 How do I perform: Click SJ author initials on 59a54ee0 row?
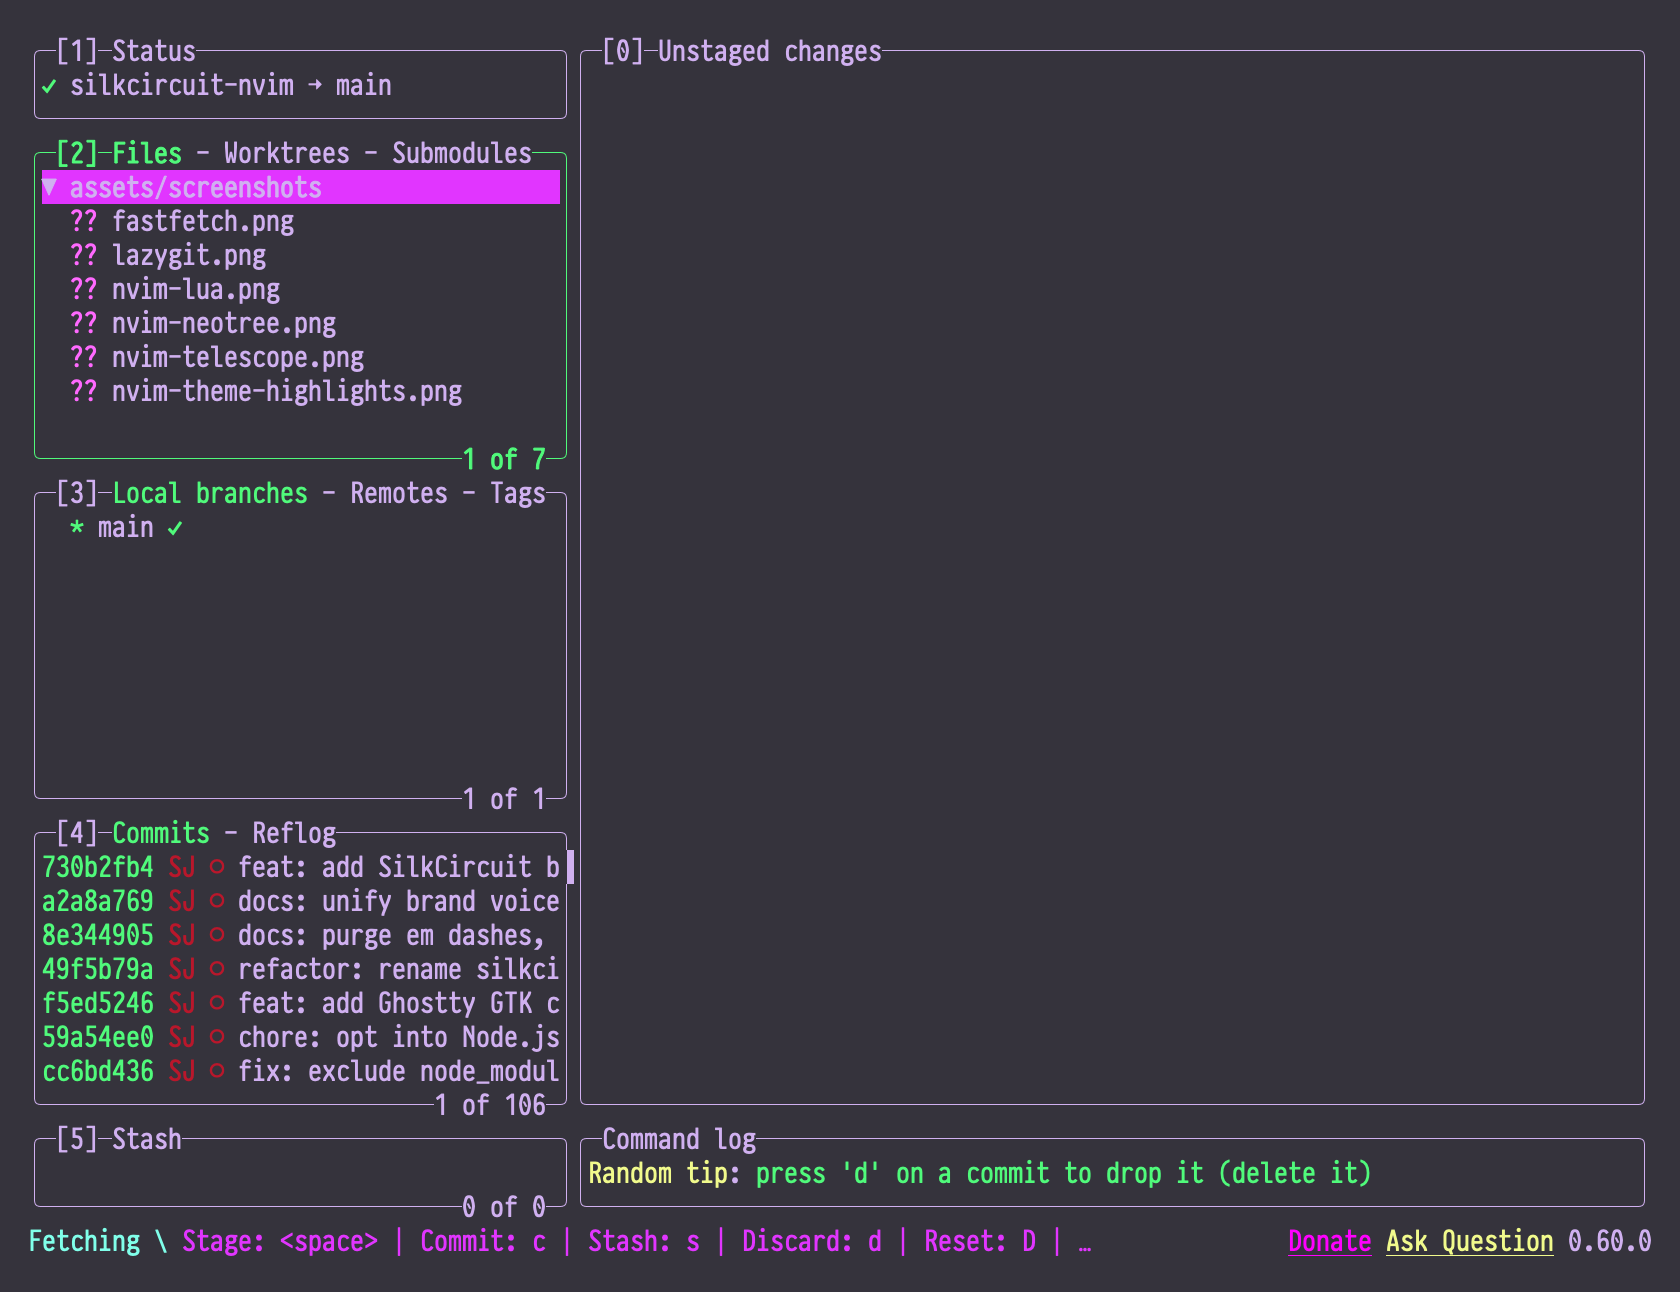pos(182,1037)
